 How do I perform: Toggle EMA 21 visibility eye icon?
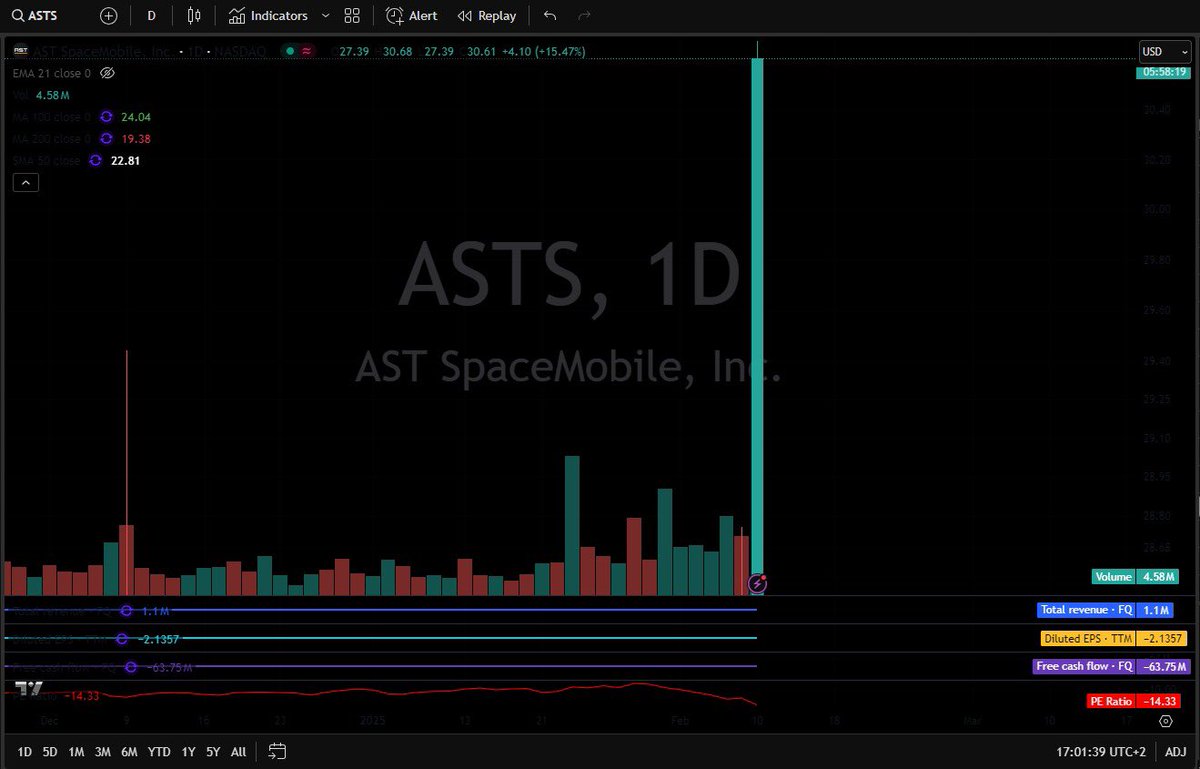tap(108, 73)
